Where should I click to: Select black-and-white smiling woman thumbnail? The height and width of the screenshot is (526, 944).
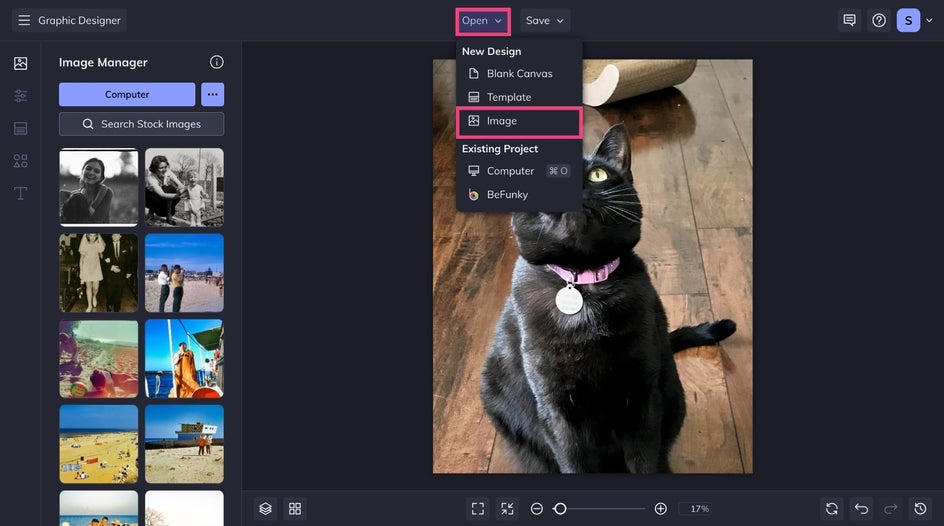(x=99, y=187)
